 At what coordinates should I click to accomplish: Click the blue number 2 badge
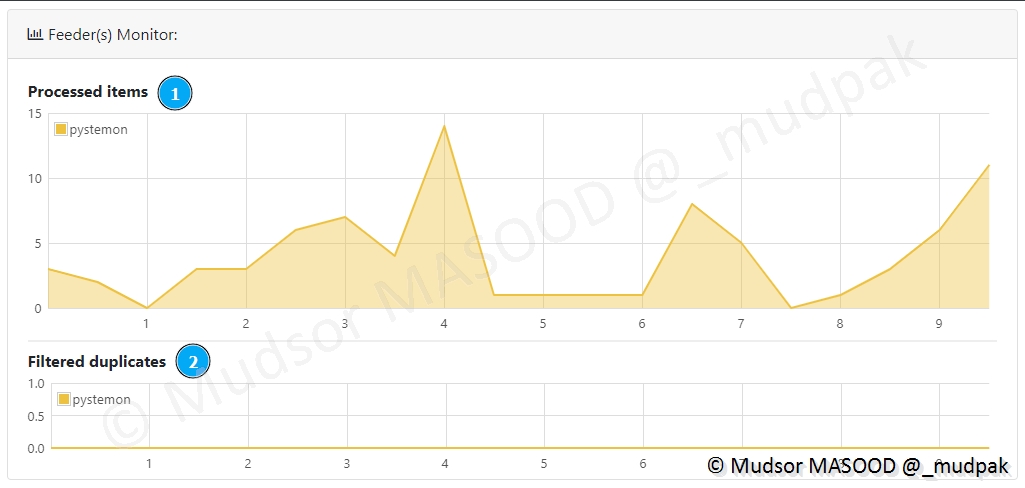pos(193,362)
